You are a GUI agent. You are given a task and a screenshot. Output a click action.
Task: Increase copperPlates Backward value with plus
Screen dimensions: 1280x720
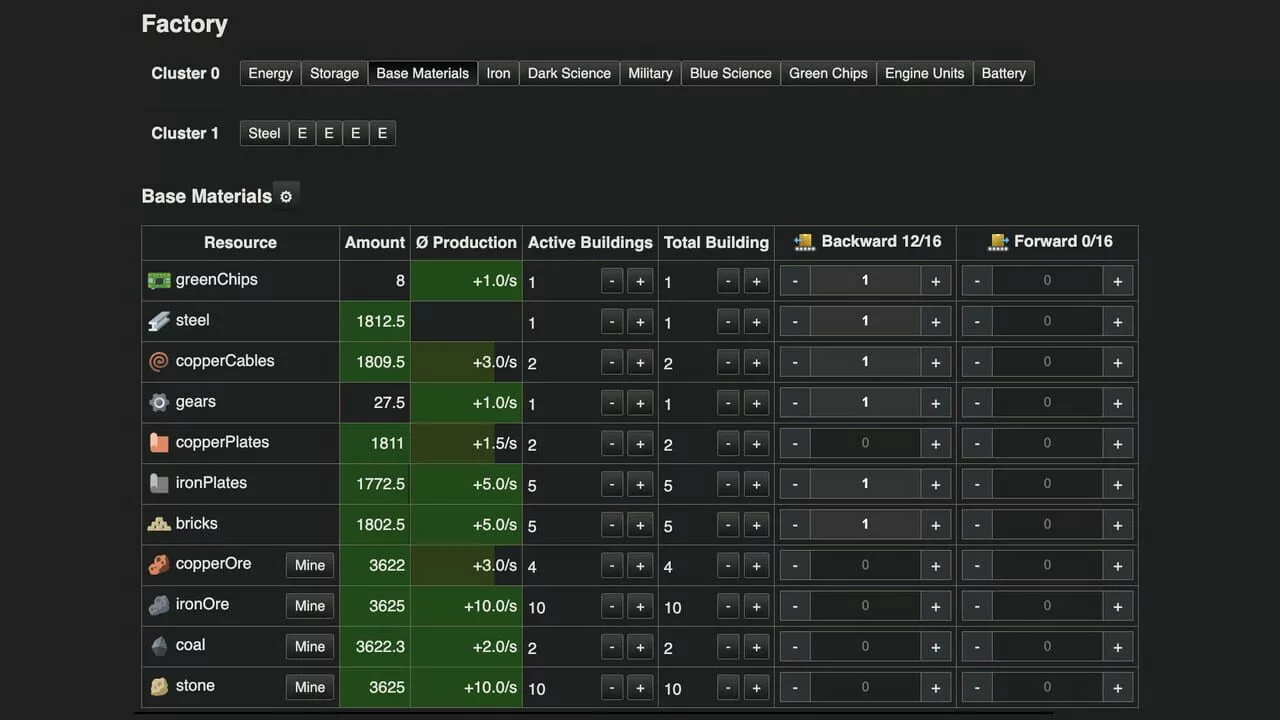(x=936, y=444)
